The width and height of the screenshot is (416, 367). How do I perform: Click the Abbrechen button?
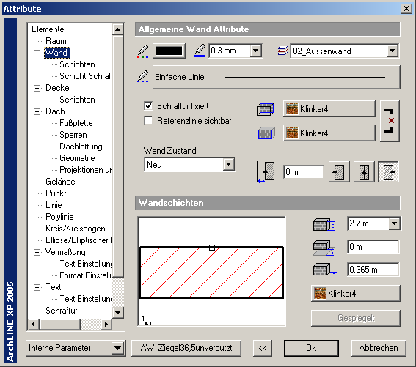coord(379,348)
